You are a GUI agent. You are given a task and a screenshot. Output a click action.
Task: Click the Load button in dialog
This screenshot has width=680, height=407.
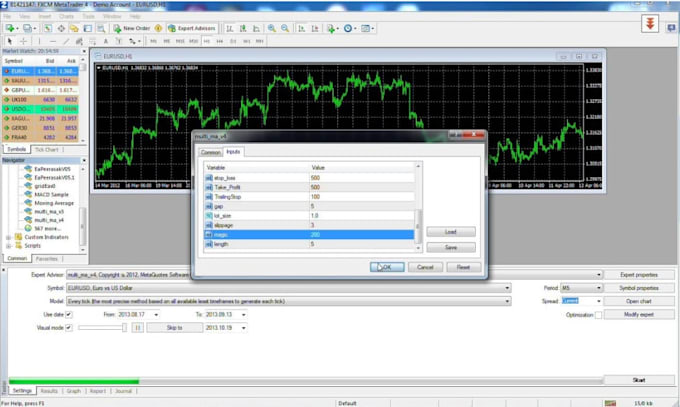[x=451, y=232]
